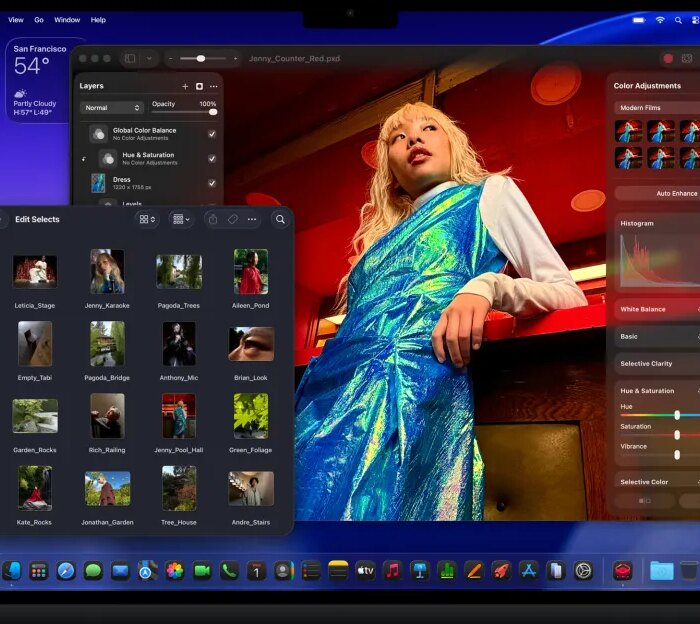Toggle the Global Color Balance layer checkbox
The height and width of the screenshot is (624, 700).
(212, 134)
